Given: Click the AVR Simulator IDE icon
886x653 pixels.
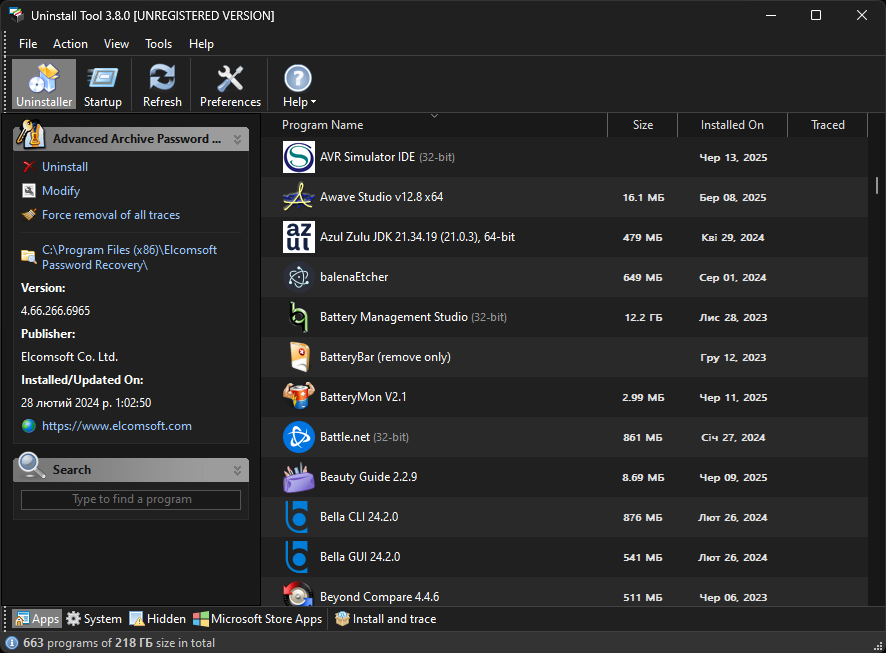Looking at the screenshot, I should pyautogui.click(x=298, y=157).
